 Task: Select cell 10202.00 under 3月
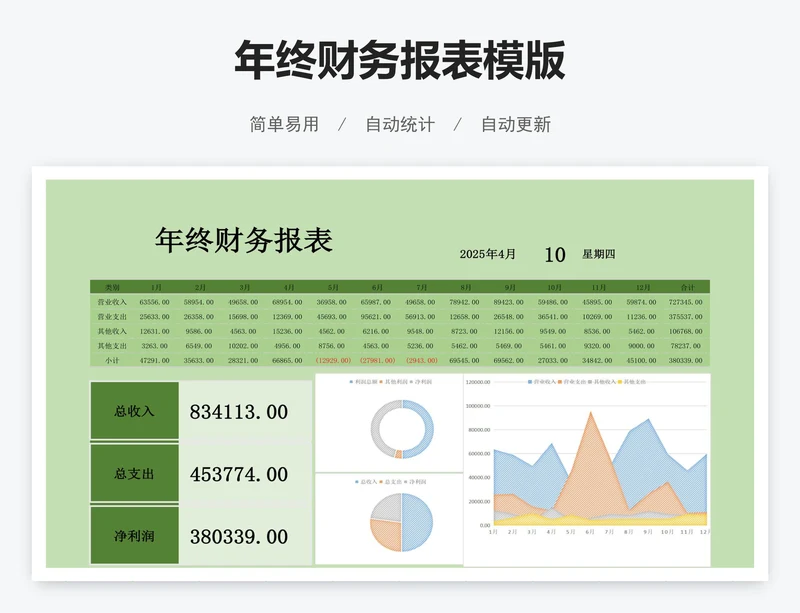[243, 346]
